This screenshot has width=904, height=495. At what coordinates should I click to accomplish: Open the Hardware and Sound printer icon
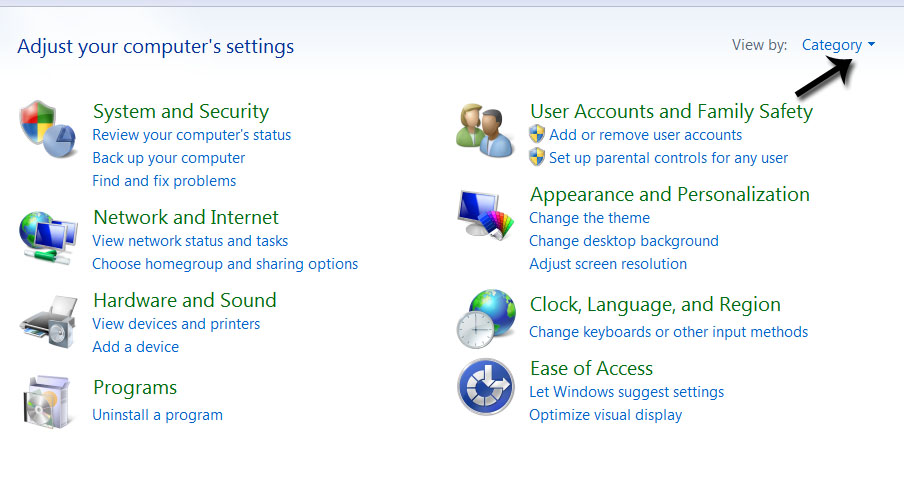click(x=48, y=322)
